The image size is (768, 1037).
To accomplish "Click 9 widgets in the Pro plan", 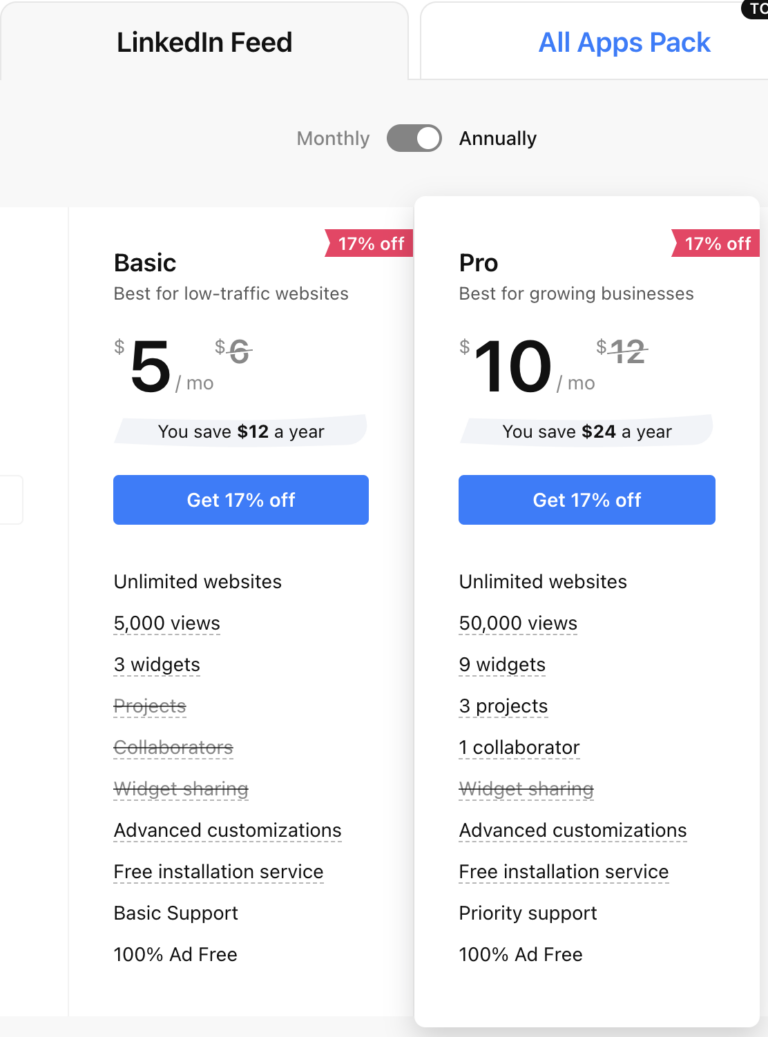I will click(x=502, y=665).
